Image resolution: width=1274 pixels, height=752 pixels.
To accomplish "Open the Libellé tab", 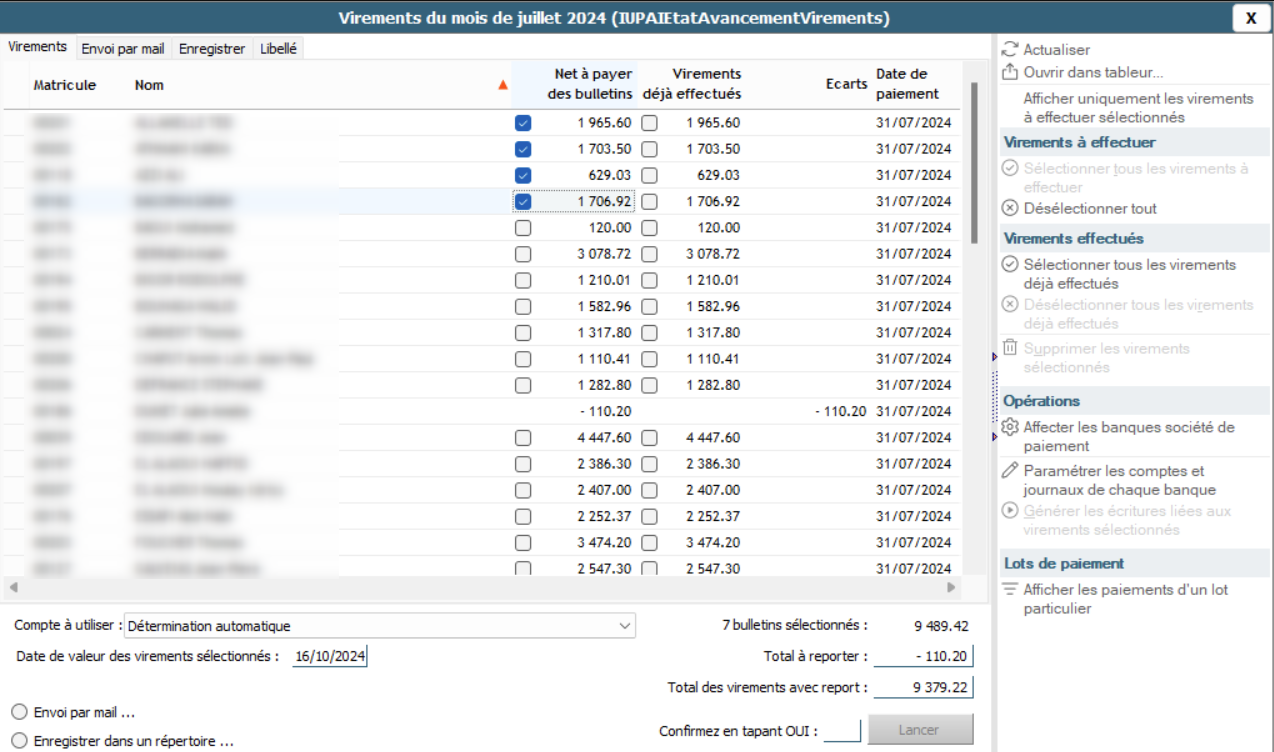I will [278, 48].
